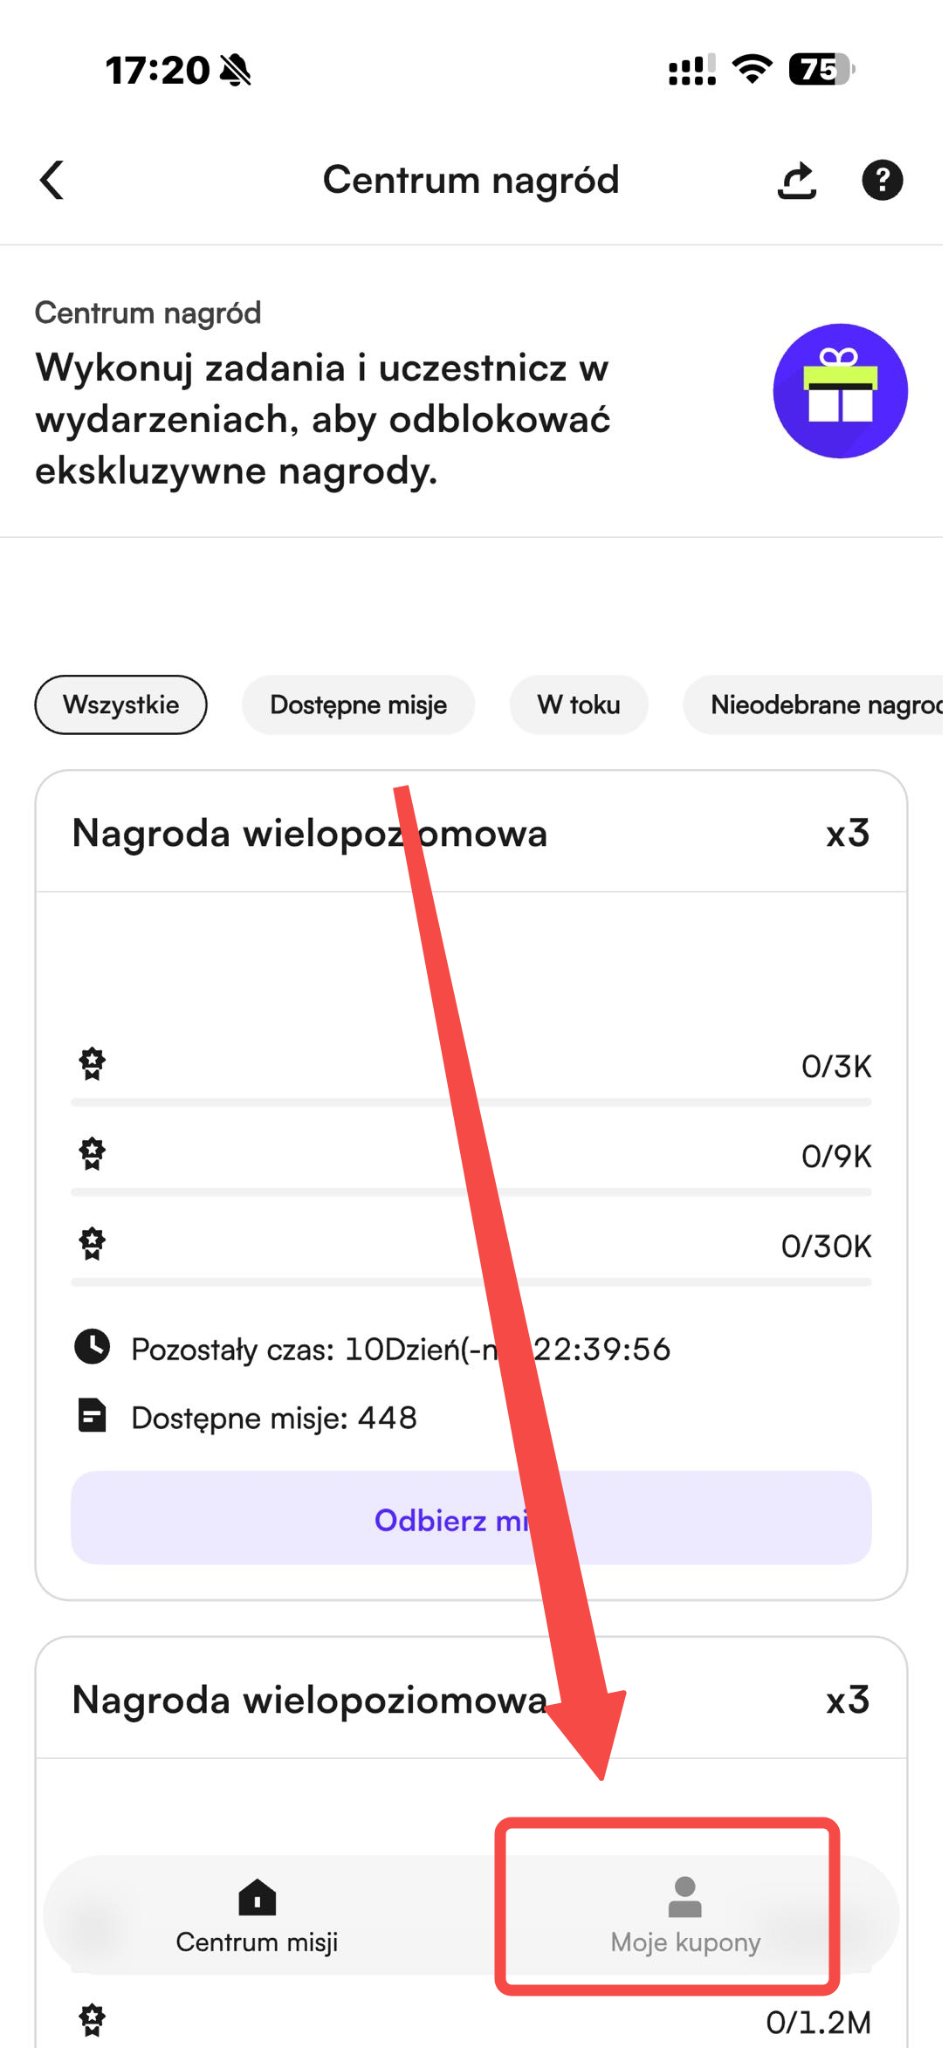Tap the badge icon beside 0/1.2M
The width and height of the screenshot is (943, 2048).
click(x=92, y=2021)
